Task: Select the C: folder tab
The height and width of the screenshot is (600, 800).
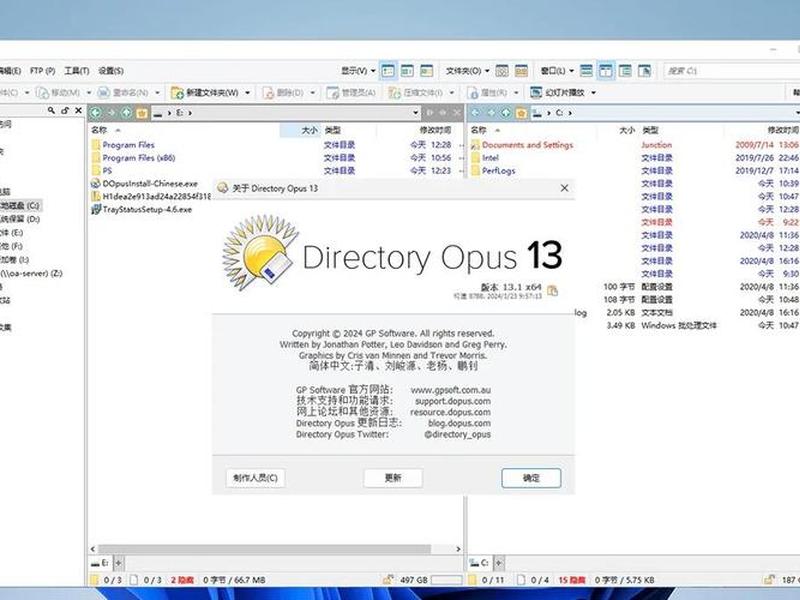Action: click(x=480, y=563)
